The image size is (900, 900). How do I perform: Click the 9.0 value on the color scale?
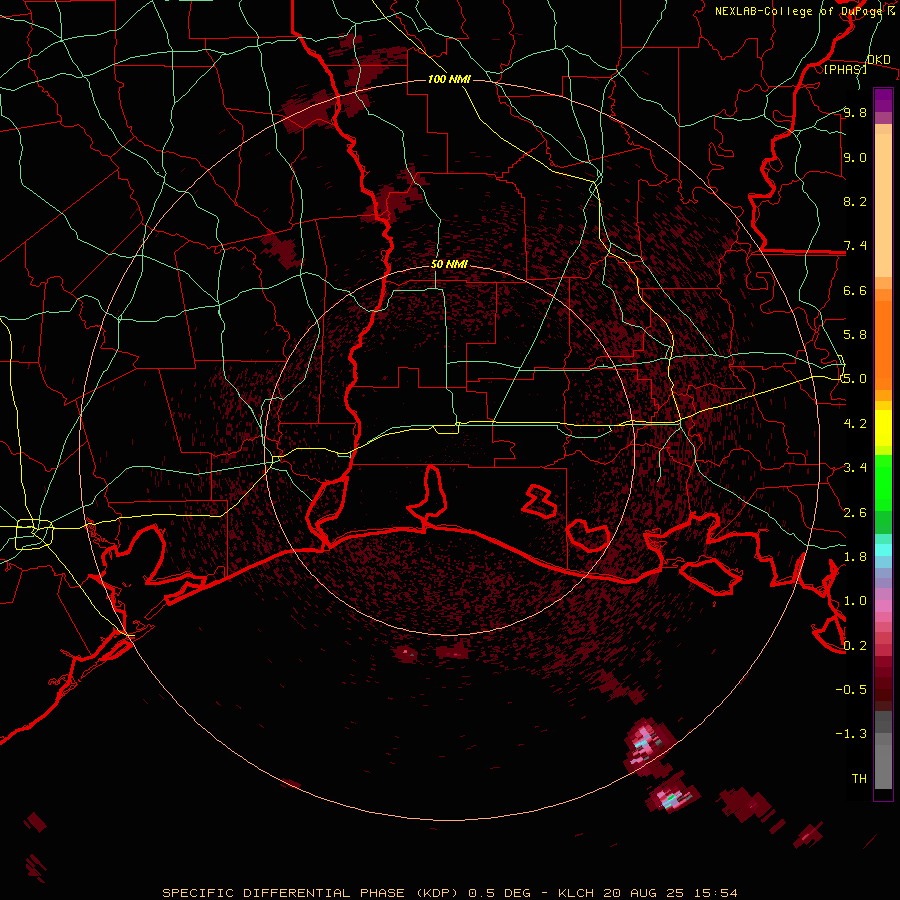855,157
